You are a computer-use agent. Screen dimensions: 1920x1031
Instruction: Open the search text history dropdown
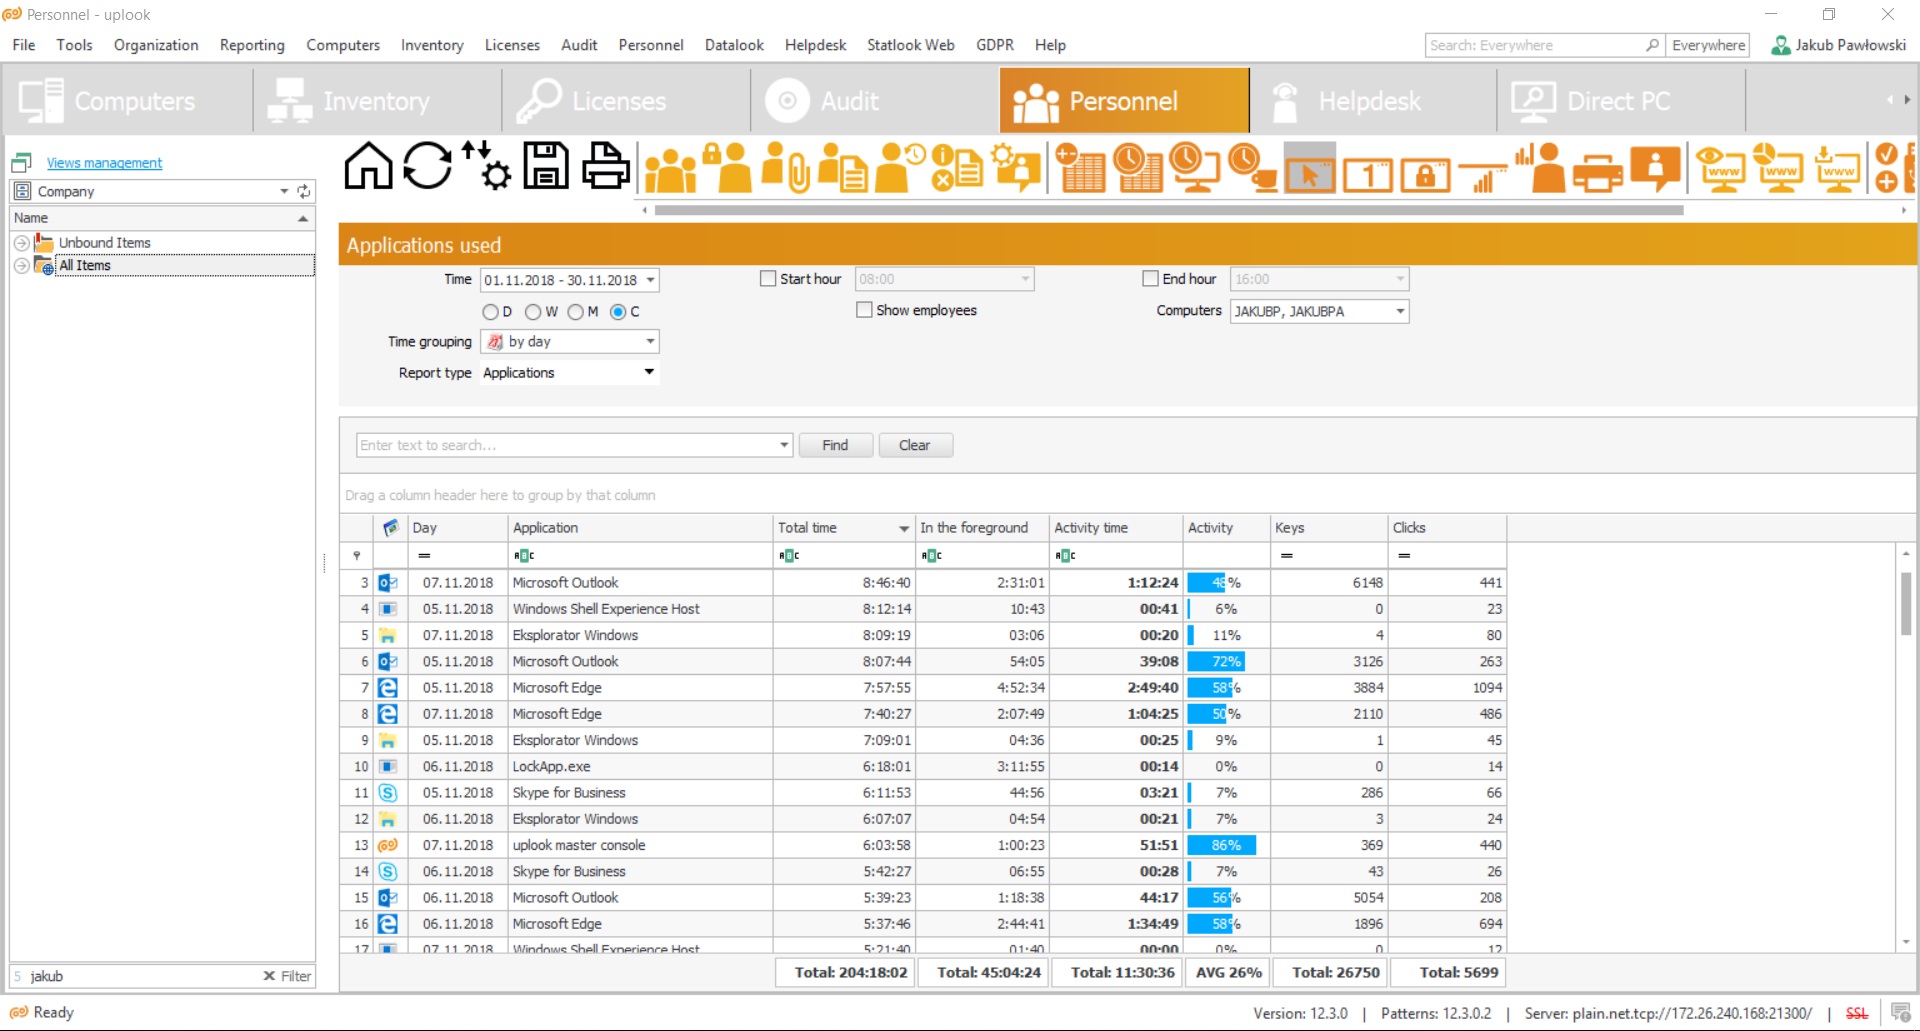784,445
